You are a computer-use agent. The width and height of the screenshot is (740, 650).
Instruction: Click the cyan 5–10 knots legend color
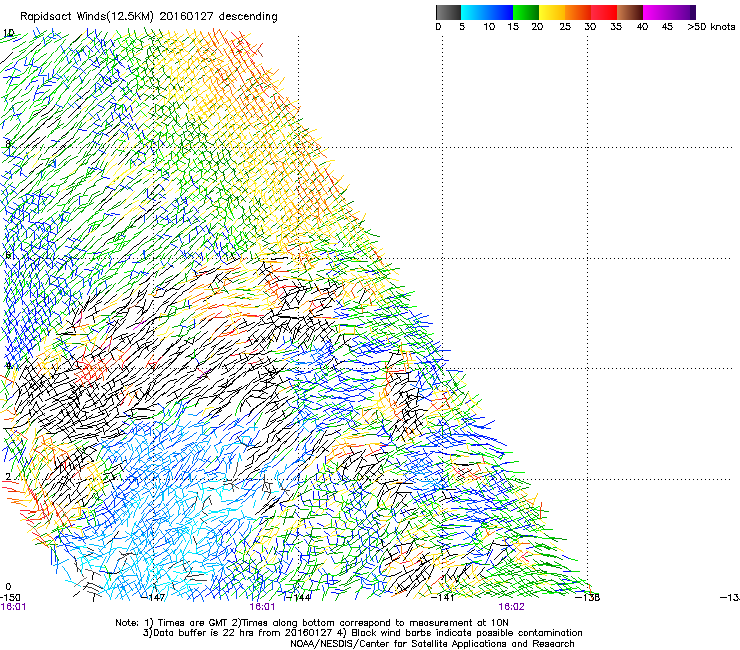(x=474, y=12)
